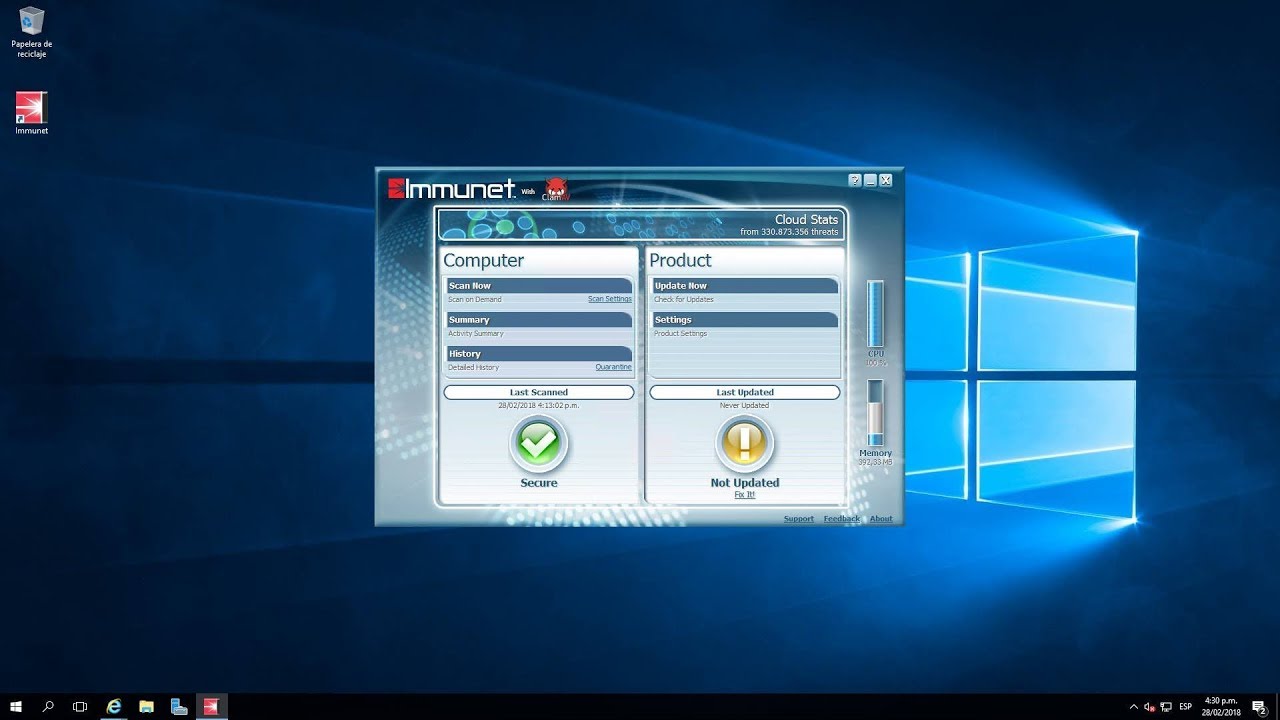The image size is (1280, 720).
Task: Open File Explorer from the taskbar
Action: pos(146,707)
